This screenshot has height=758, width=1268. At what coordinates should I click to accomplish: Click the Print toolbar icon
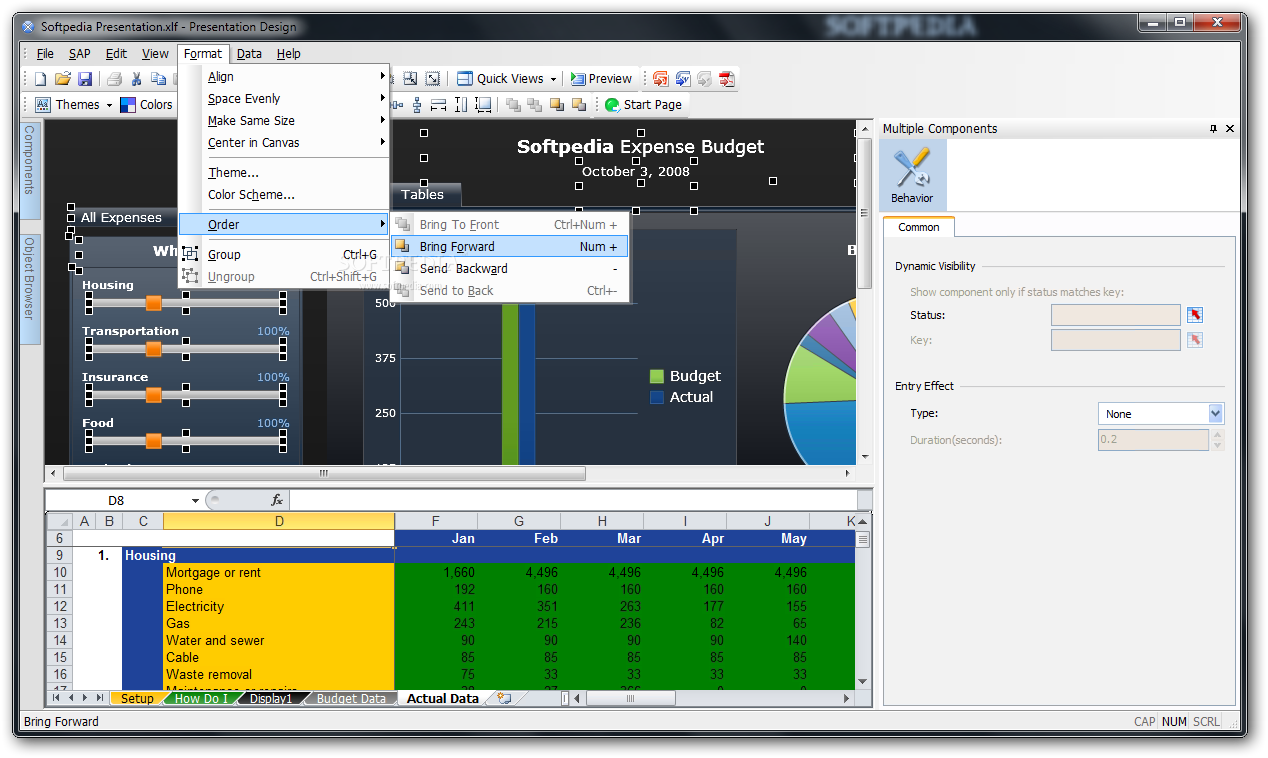point(114,79)
